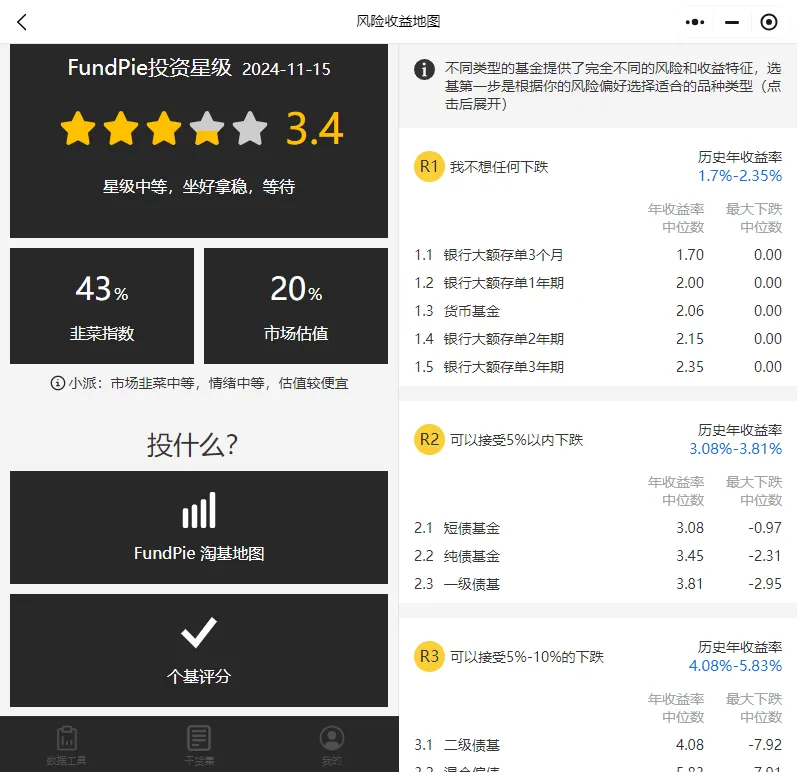Open the three-dots more menu
The width and height of the screenshot is (797, 772).
[x=695, y=22]
